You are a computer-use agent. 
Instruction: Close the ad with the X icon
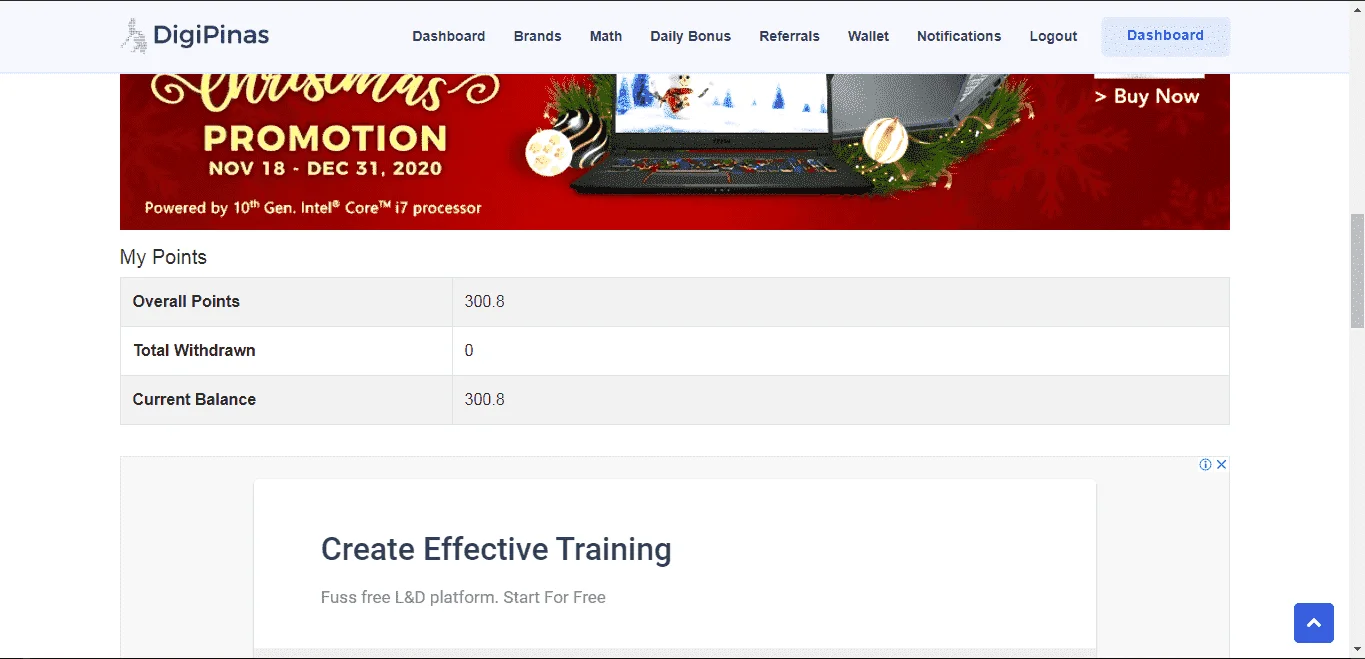1221,465
